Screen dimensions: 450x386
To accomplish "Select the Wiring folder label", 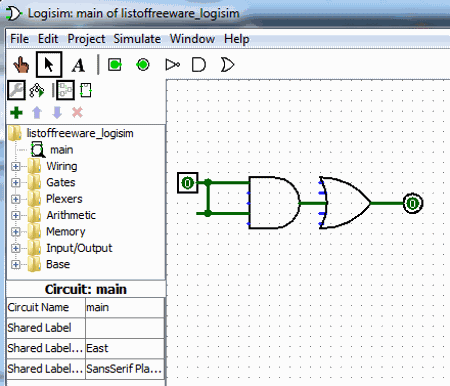I will [62, 166].
